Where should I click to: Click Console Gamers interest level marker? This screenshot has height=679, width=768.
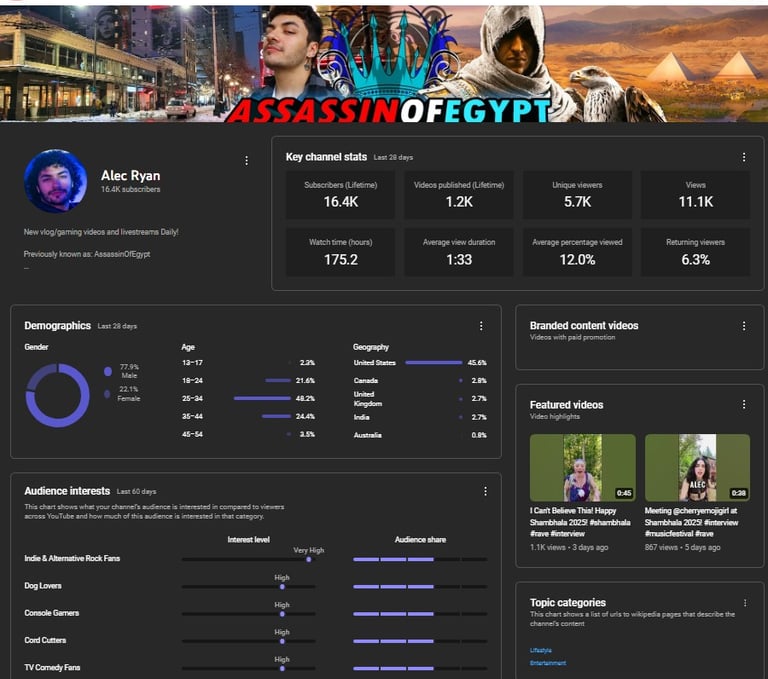click(x=282, y=614)
